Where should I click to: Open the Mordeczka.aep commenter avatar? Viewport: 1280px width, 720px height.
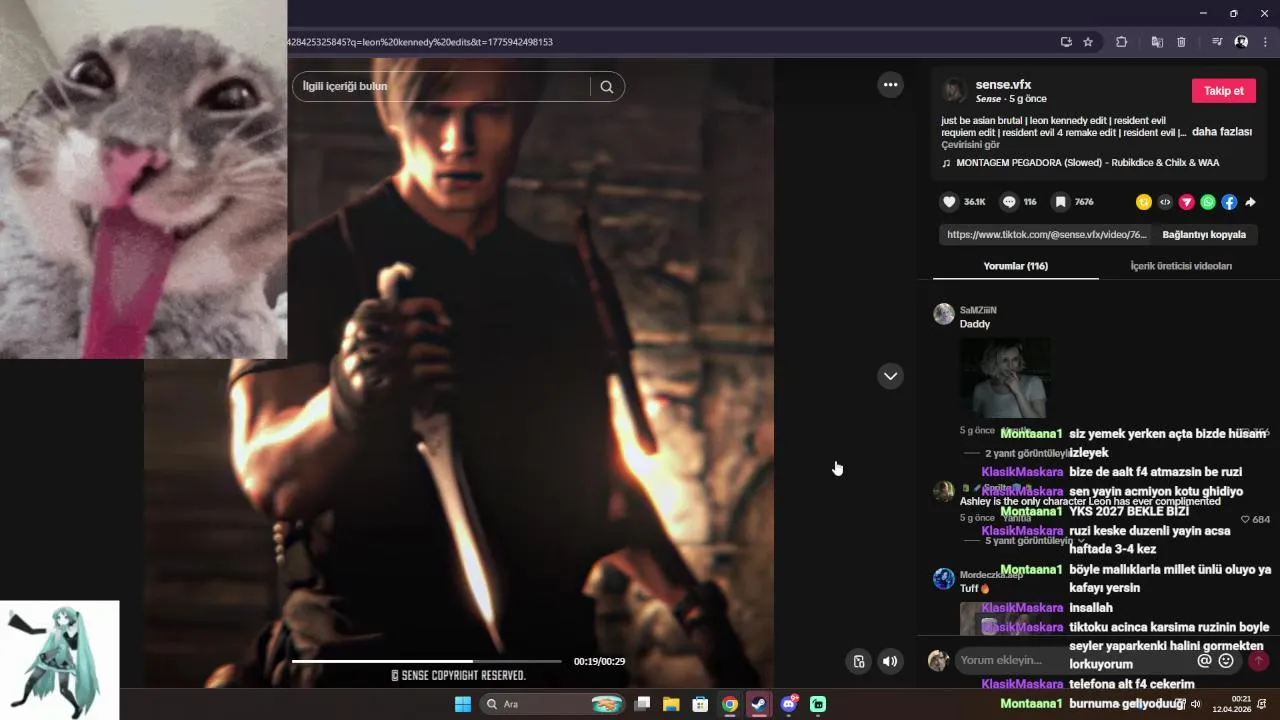pyautogui.click(x=944, y=579)
